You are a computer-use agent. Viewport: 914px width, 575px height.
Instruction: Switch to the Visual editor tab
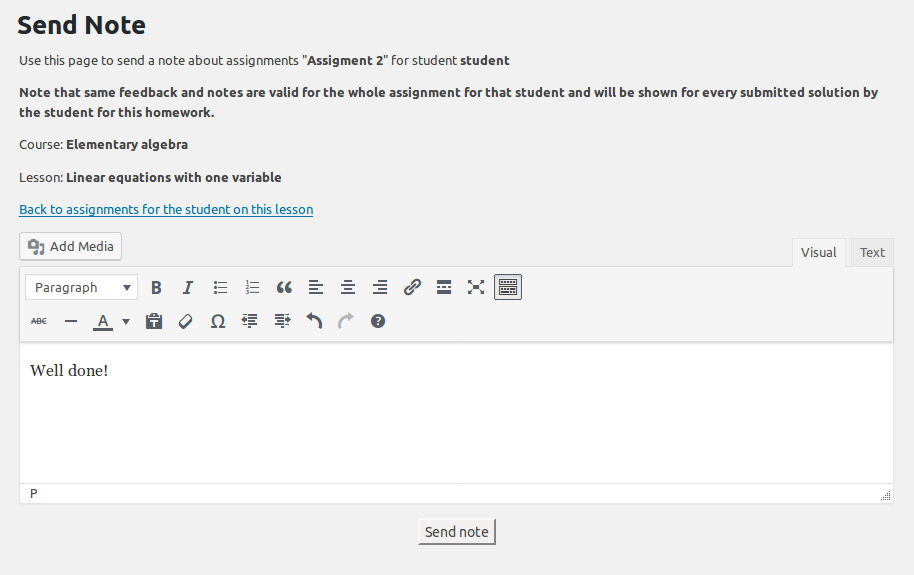[x=818, y=253]
